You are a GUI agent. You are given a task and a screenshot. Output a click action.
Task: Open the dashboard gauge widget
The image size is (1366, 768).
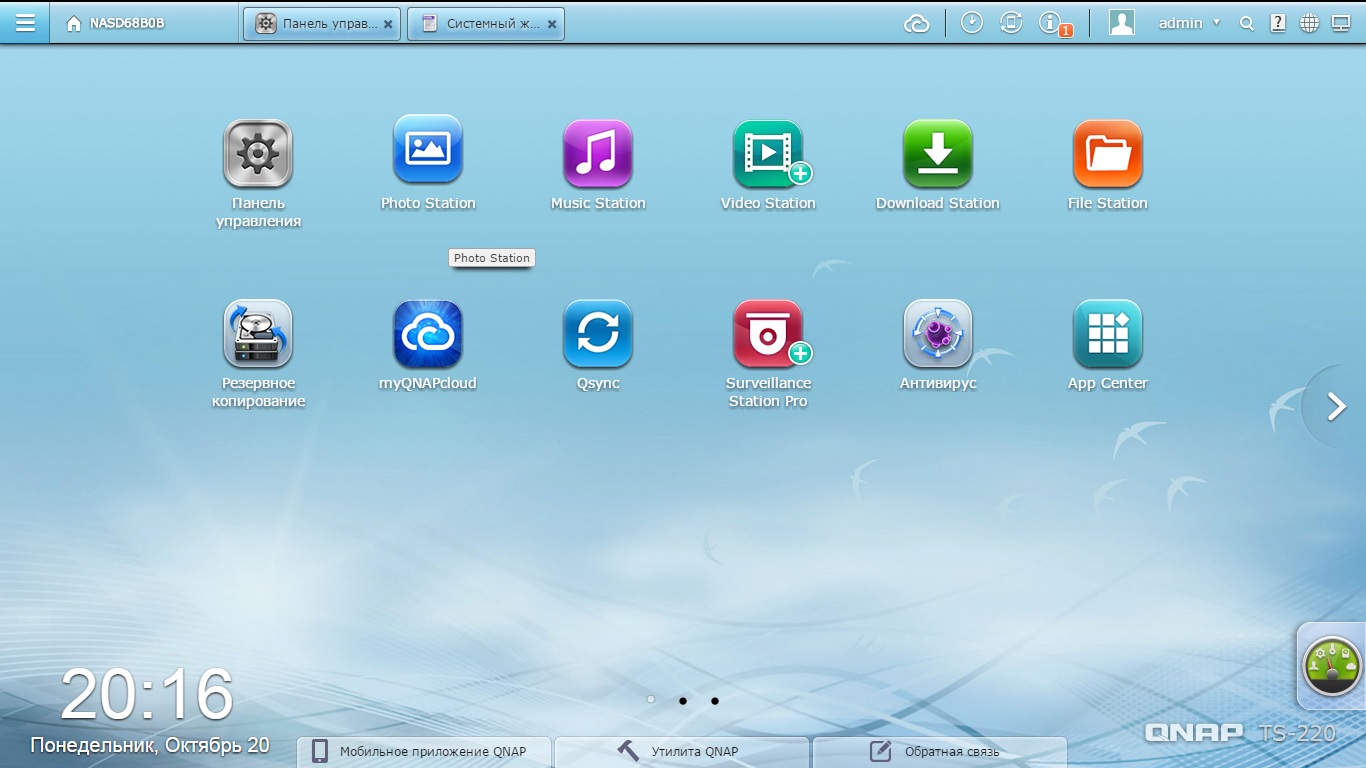coord(1332,665)
